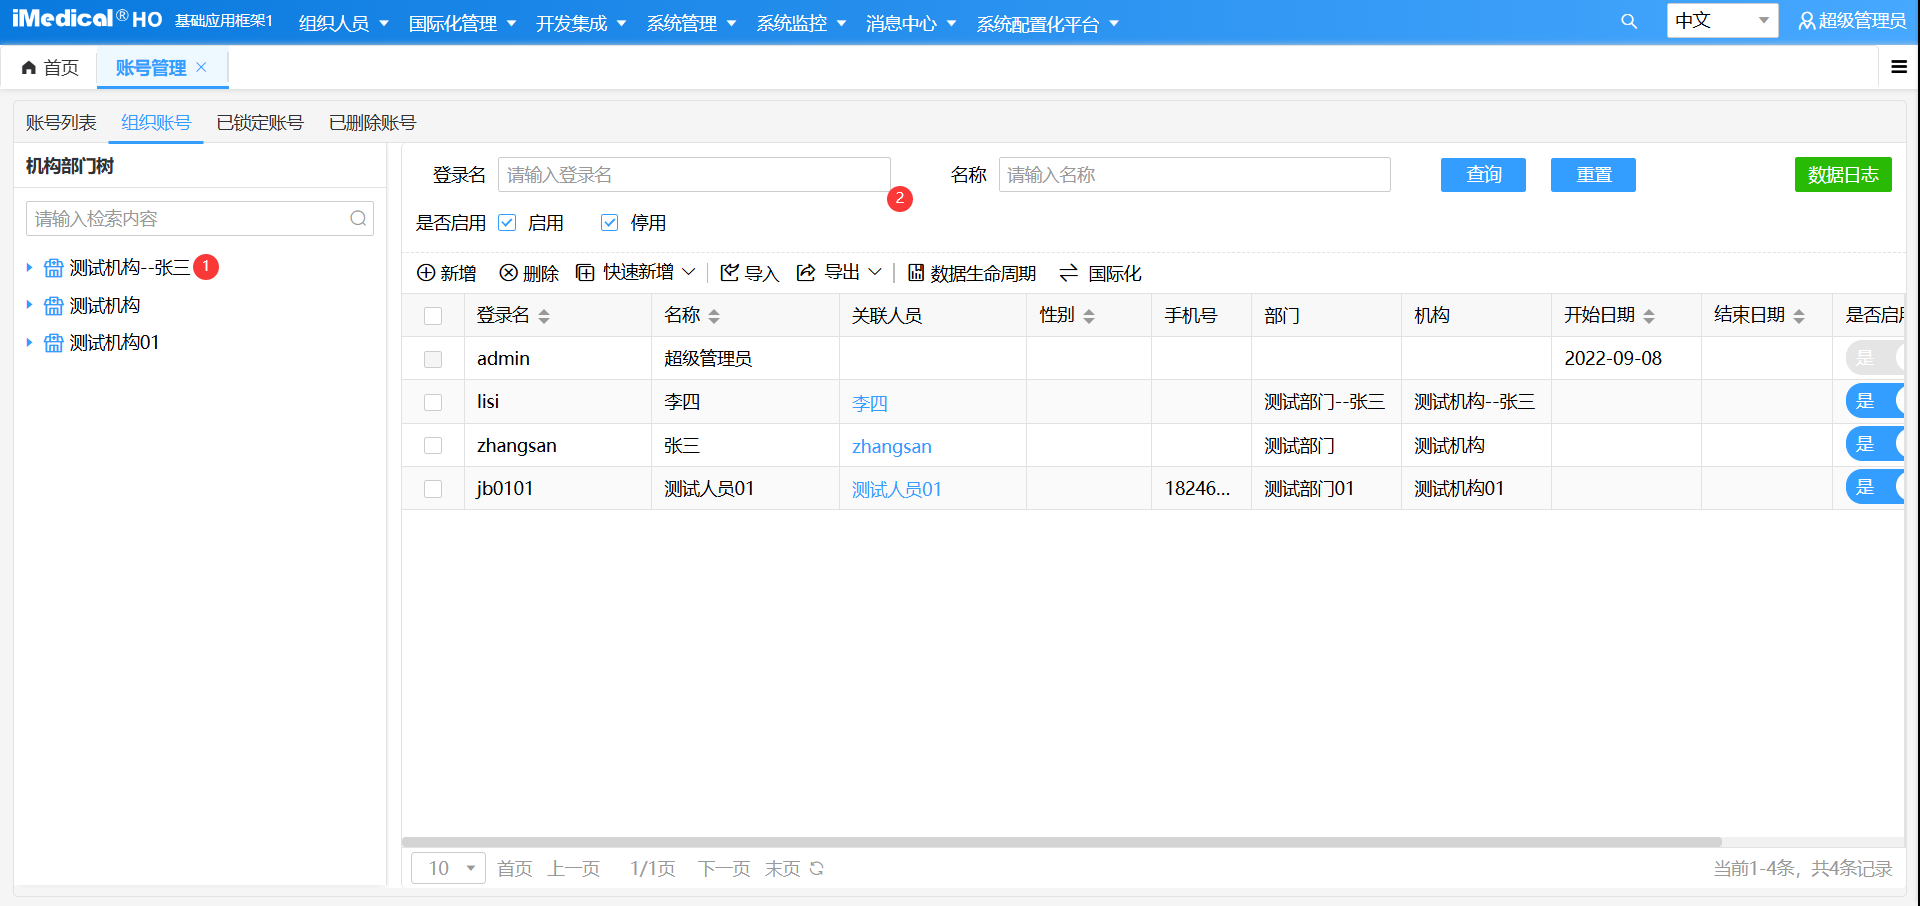Image resolution: width=1920 pixels, height=906 pixels.
Task: Click the 超级管理员 user icon
Action: point(1807,21)
